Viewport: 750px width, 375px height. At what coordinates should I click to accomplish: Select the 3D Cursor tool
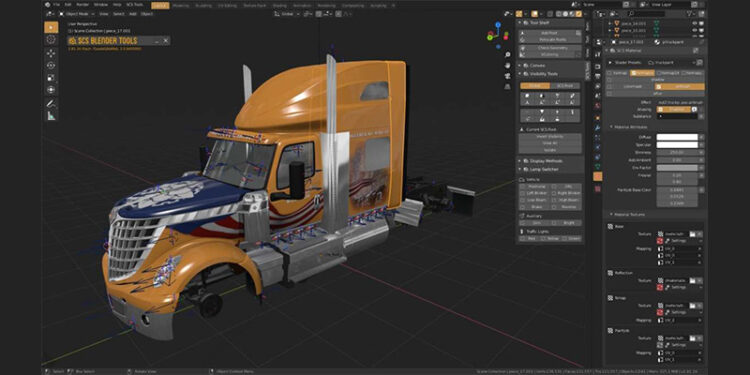tap(51, 39)
